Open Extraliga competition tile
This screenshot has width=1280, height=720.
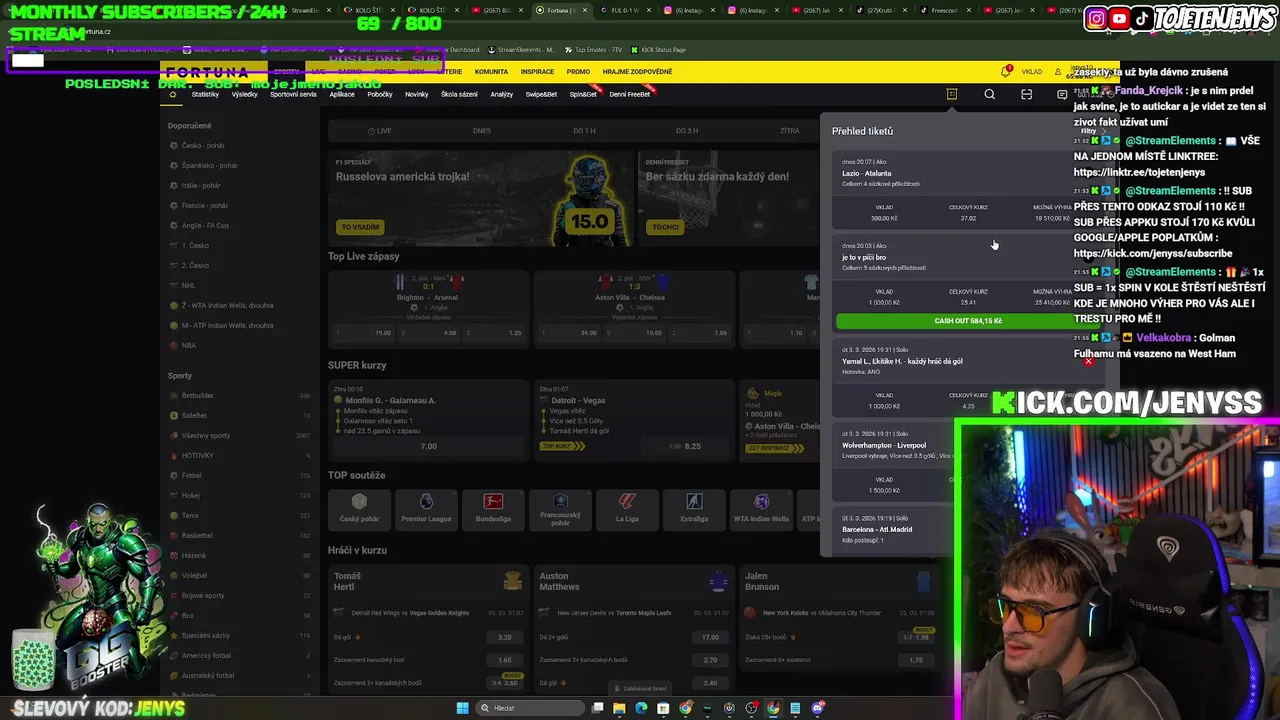click(694, 509)
